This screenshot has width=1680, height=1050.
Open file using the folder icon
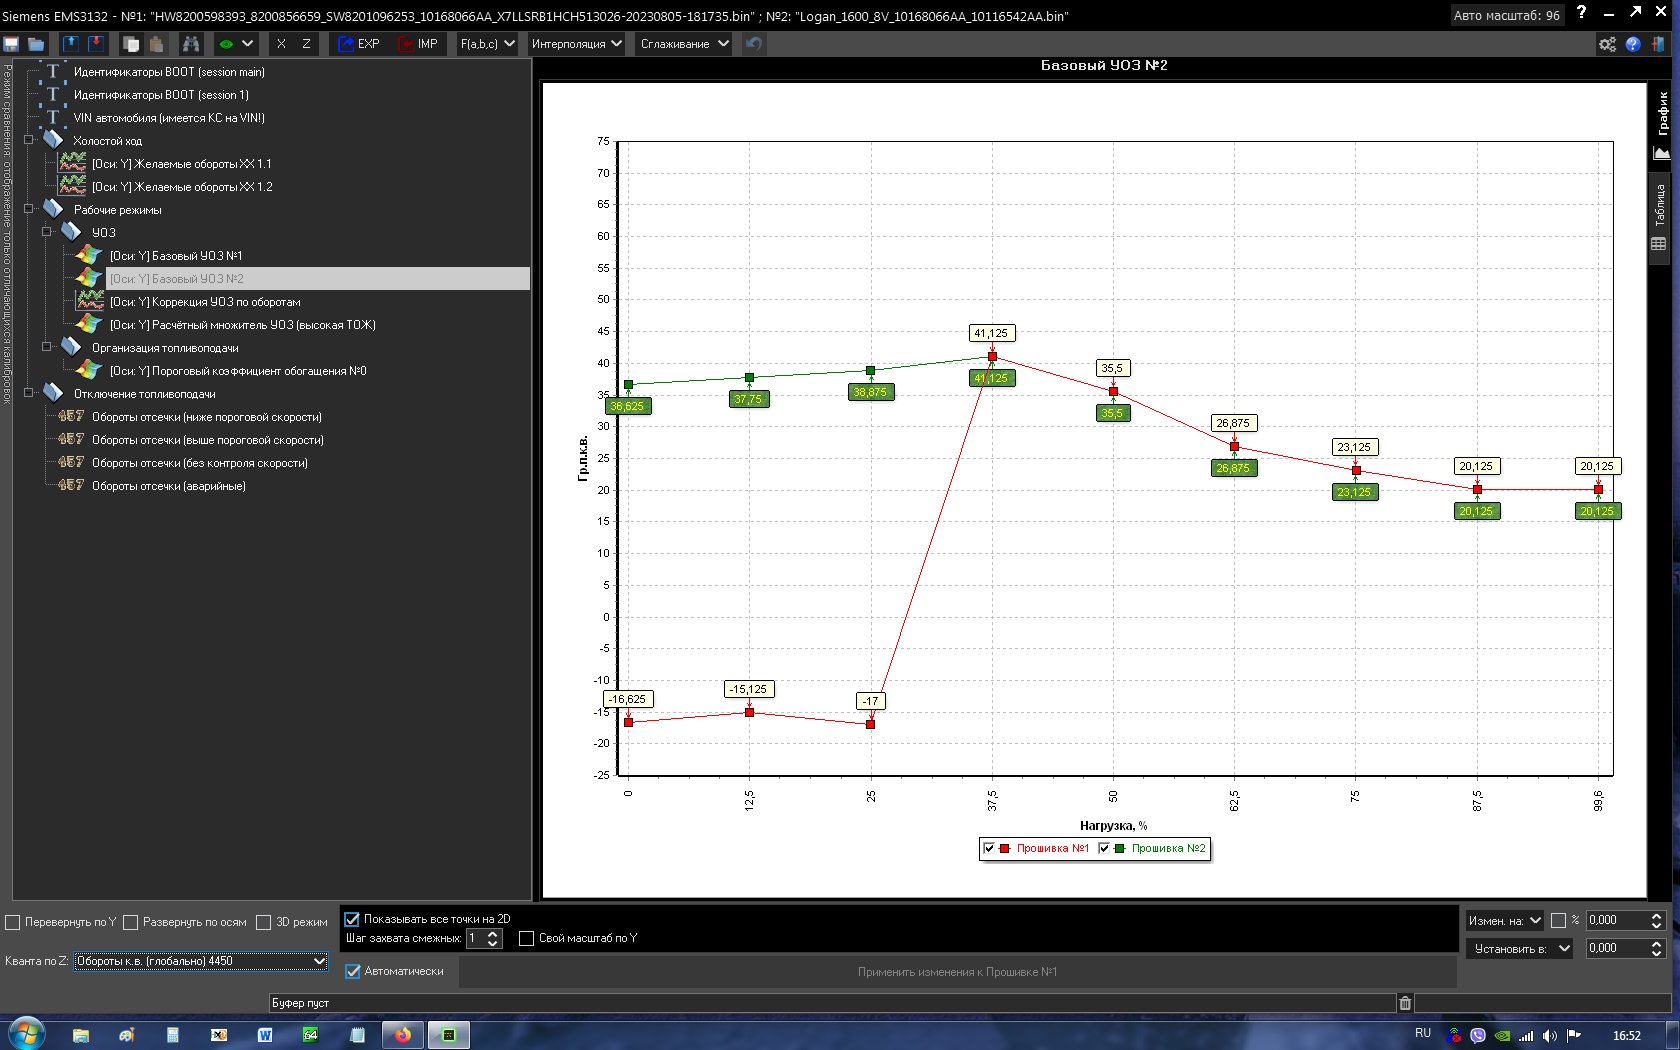tap(36, 44)
